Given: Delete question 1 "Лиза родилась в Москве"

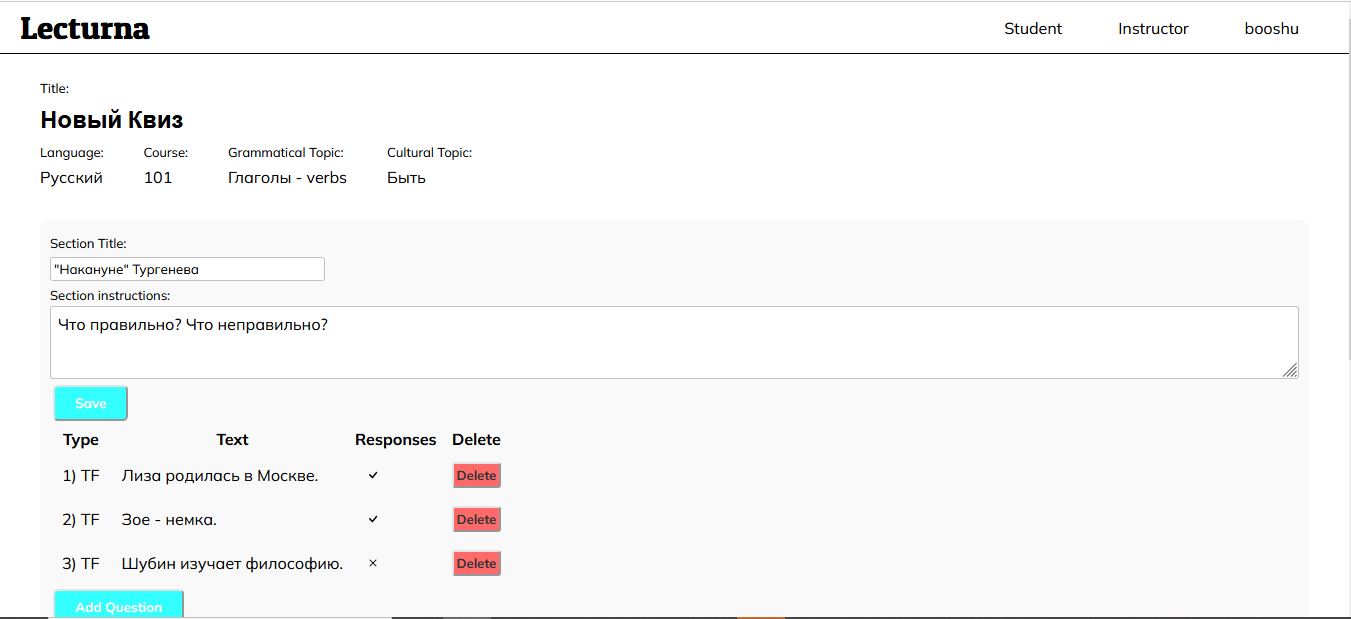Looking at the screenshot, I should (x=476, y=475).
